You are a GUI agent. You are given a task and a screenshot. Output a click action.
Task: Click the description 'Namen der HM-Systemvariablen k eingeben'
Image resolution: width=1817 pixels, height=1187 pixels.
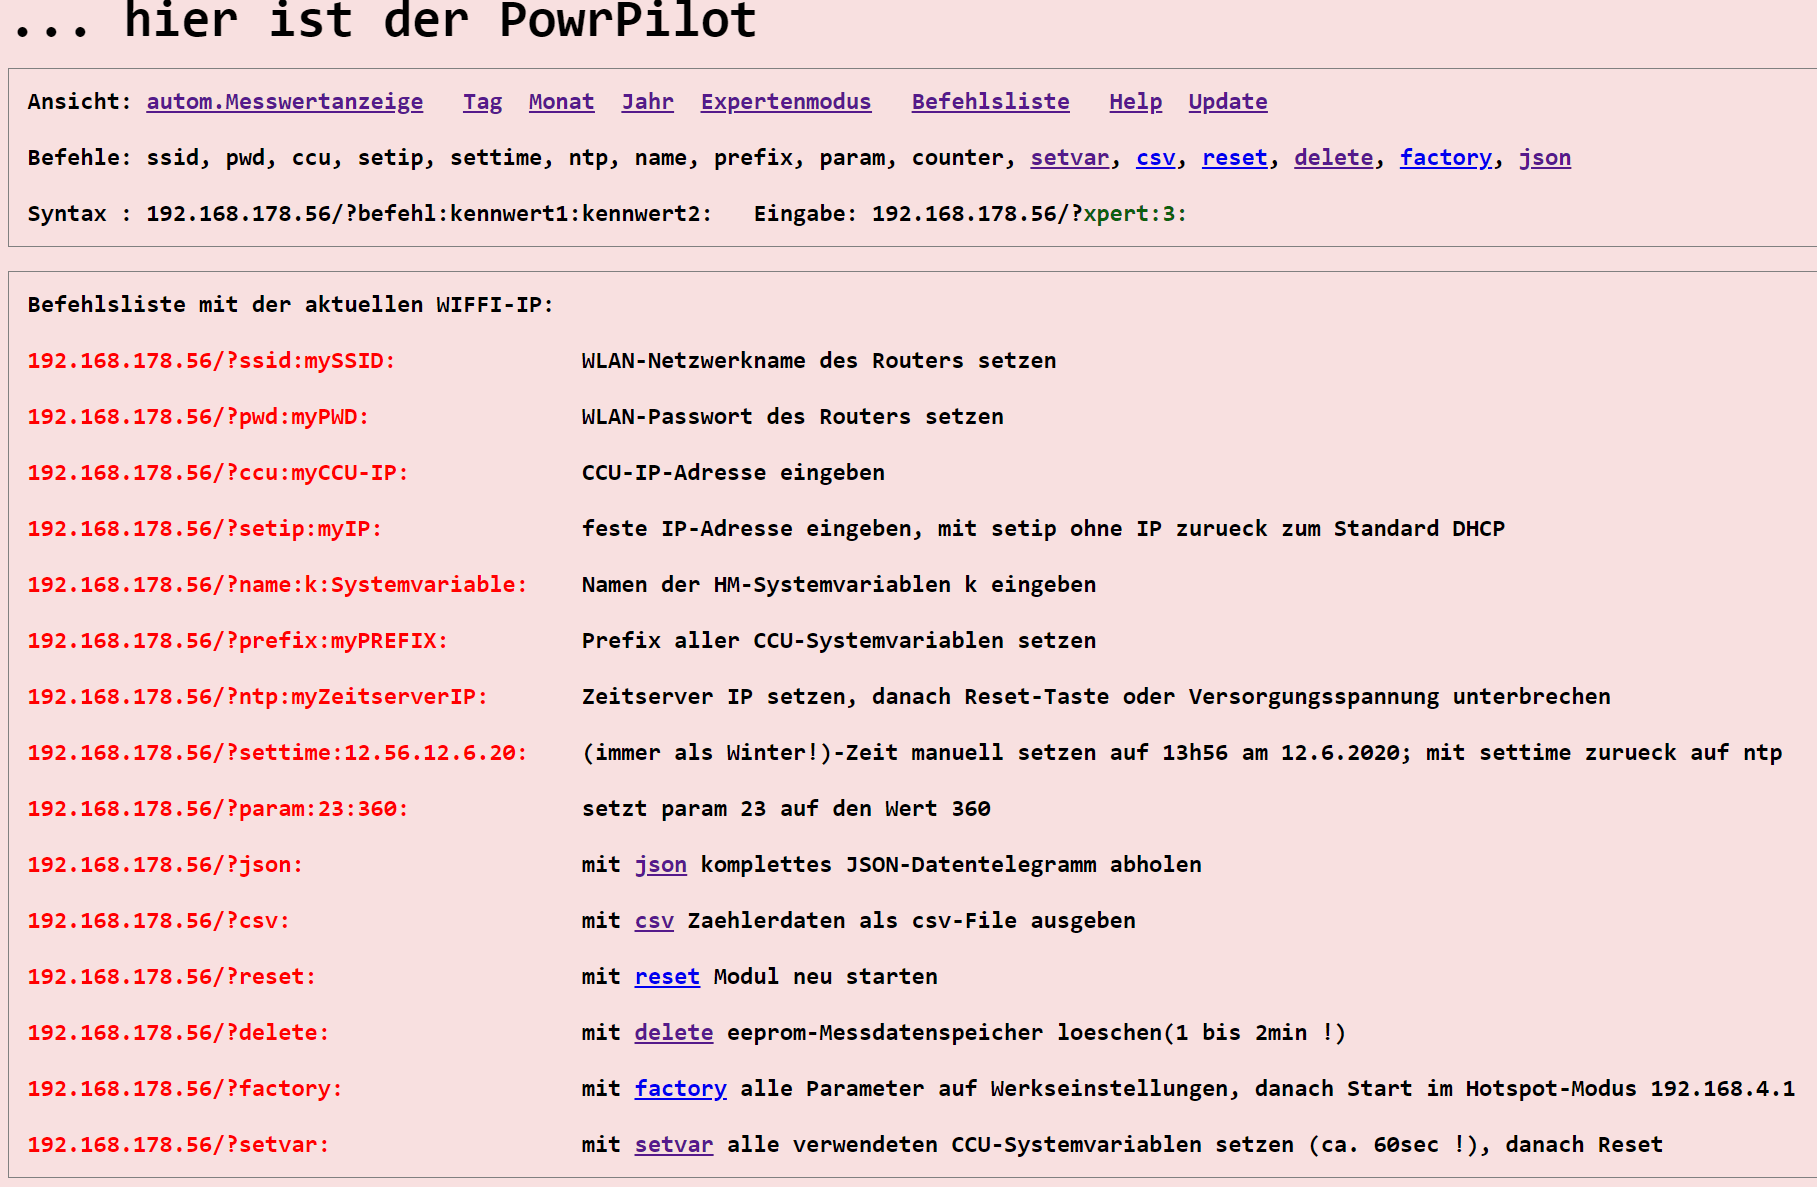[x=839, y=585]
